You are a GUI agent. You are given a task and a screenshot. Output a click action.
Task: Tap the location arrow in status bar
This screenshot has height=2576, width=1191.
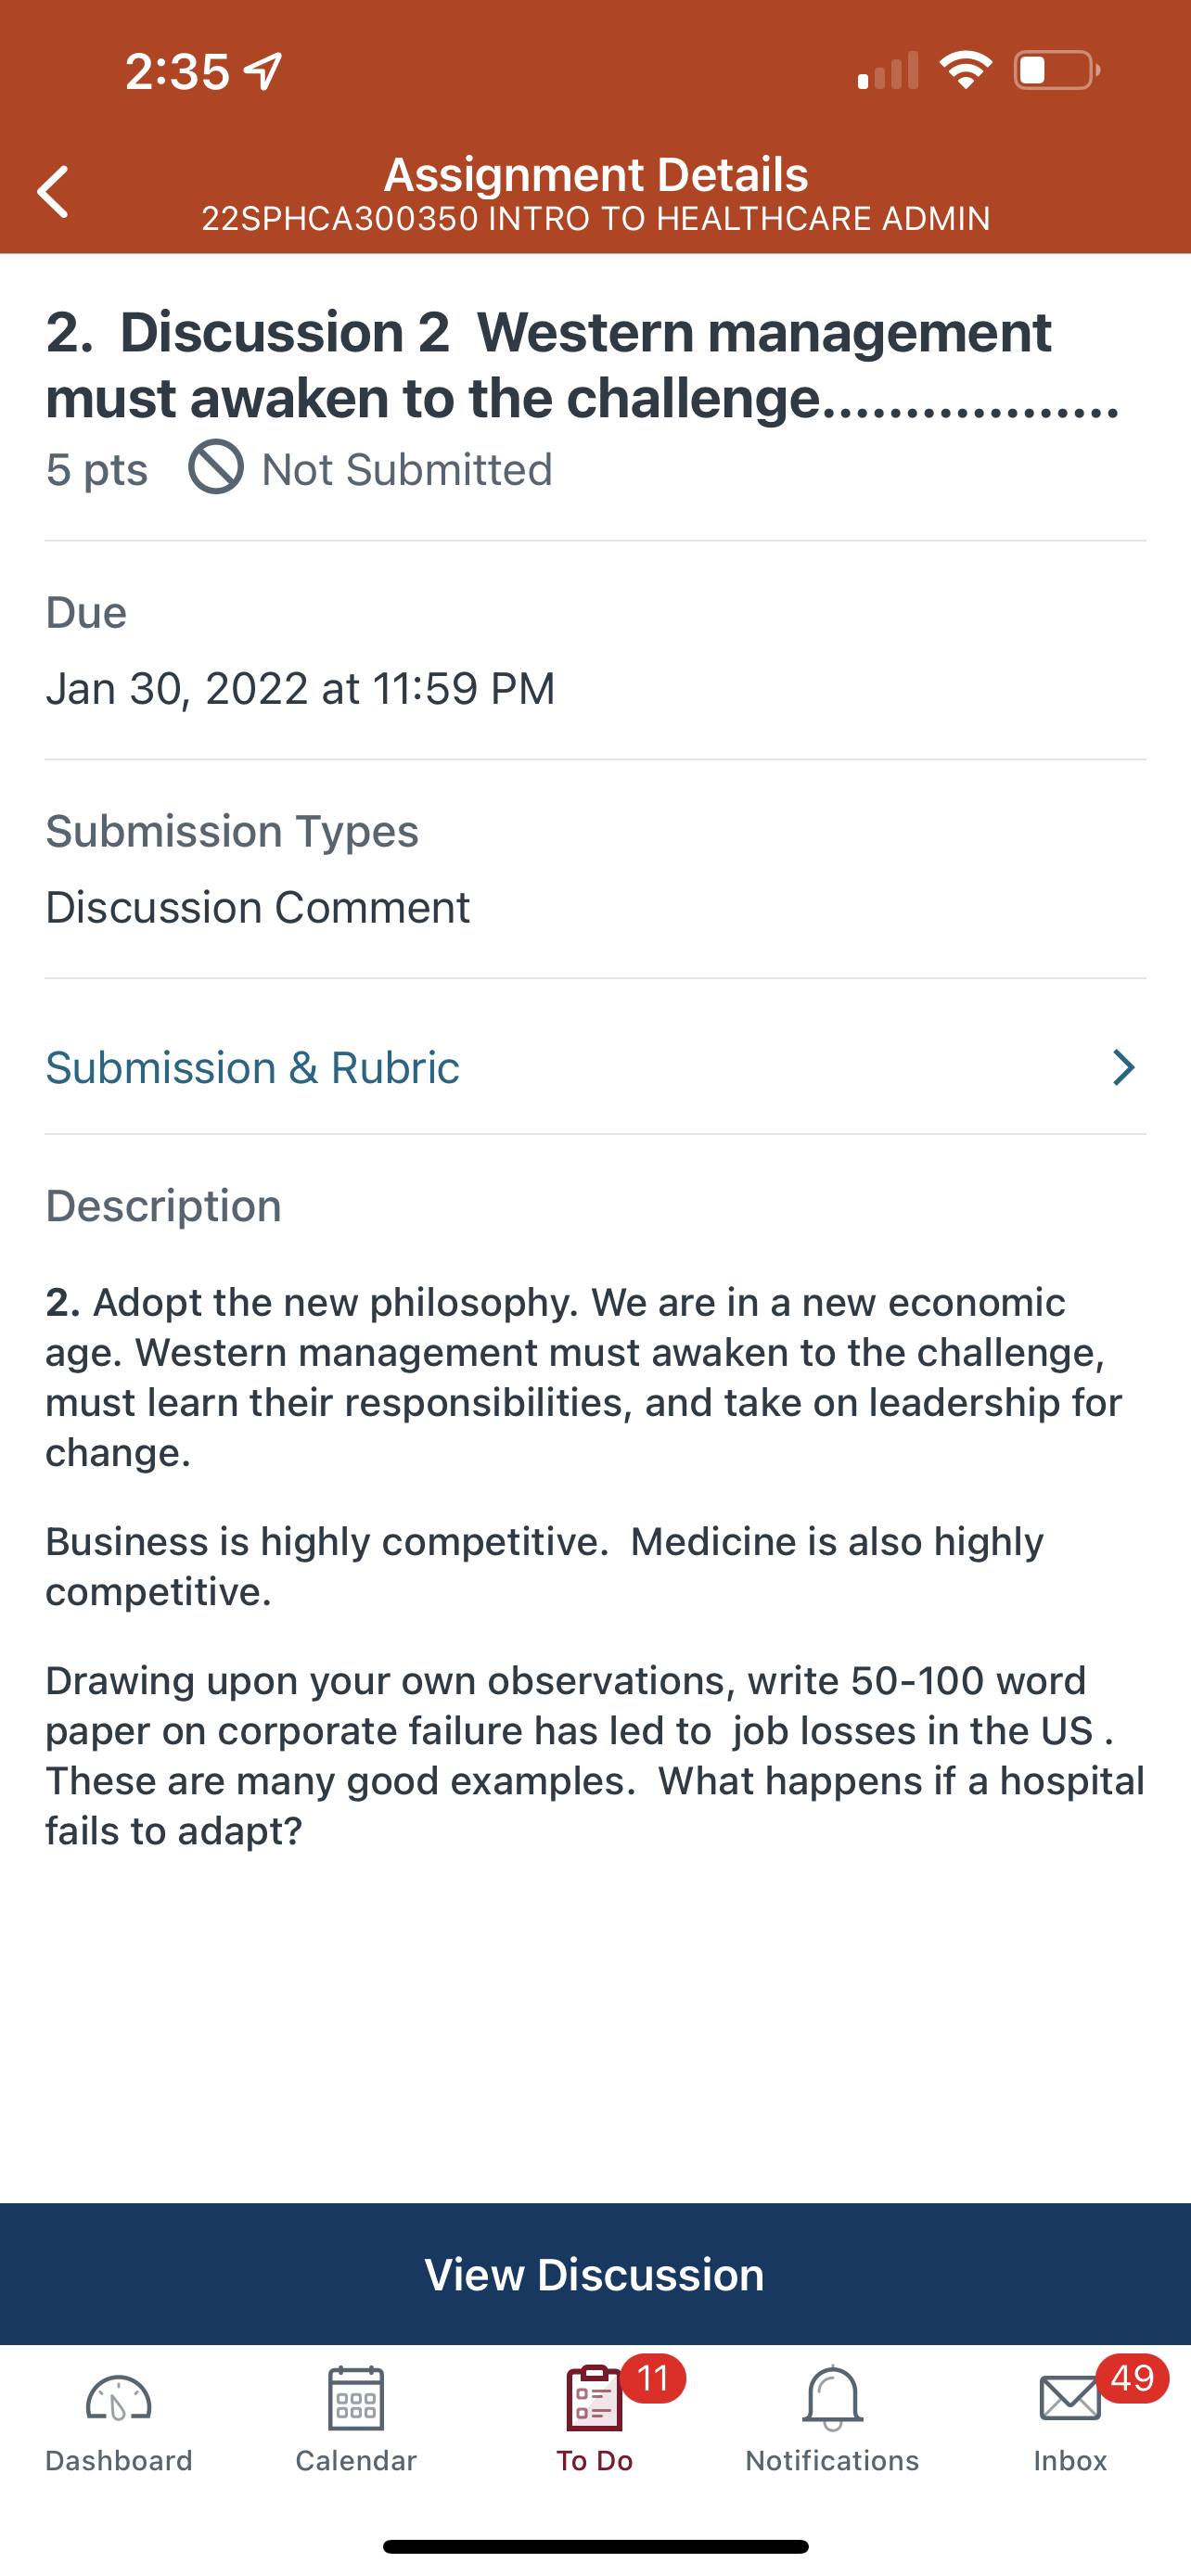[264, 71]
